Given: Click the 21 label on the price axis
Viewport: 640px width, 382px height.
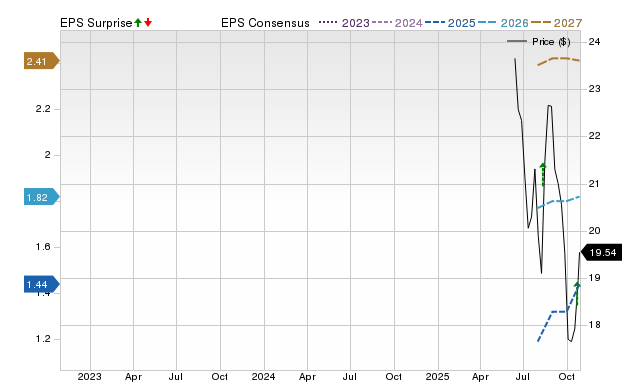Looking at the screenshot, I should 595,183.
